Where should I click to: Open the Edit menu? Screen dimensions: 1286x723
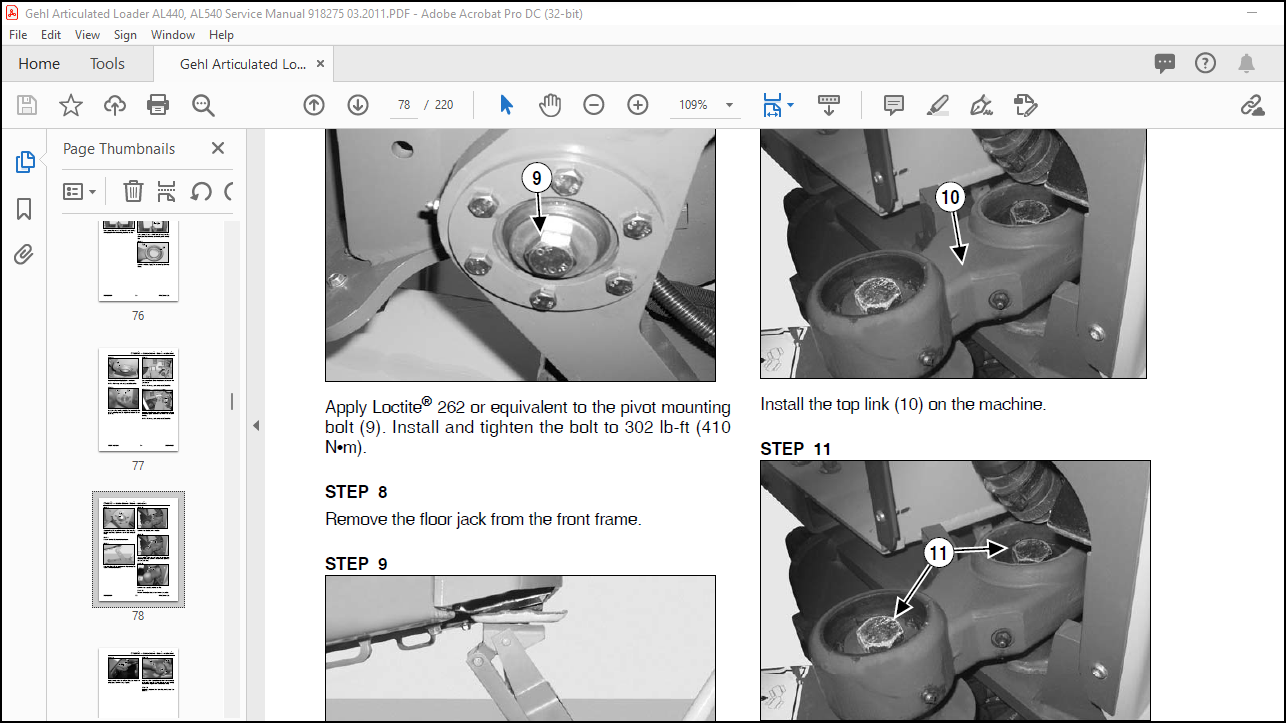(x=51, y=34)
